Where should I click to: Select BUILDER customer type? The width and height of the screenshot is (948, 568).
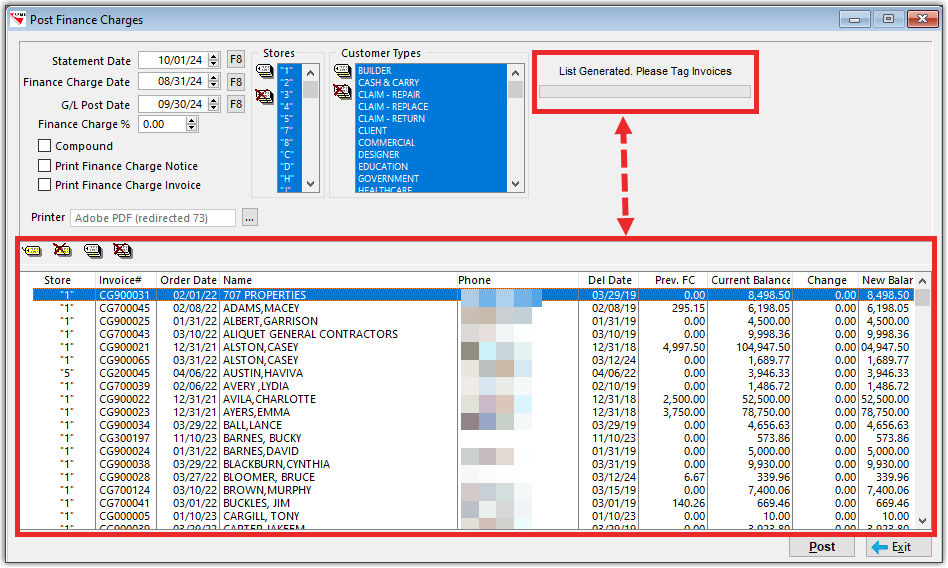431,70
